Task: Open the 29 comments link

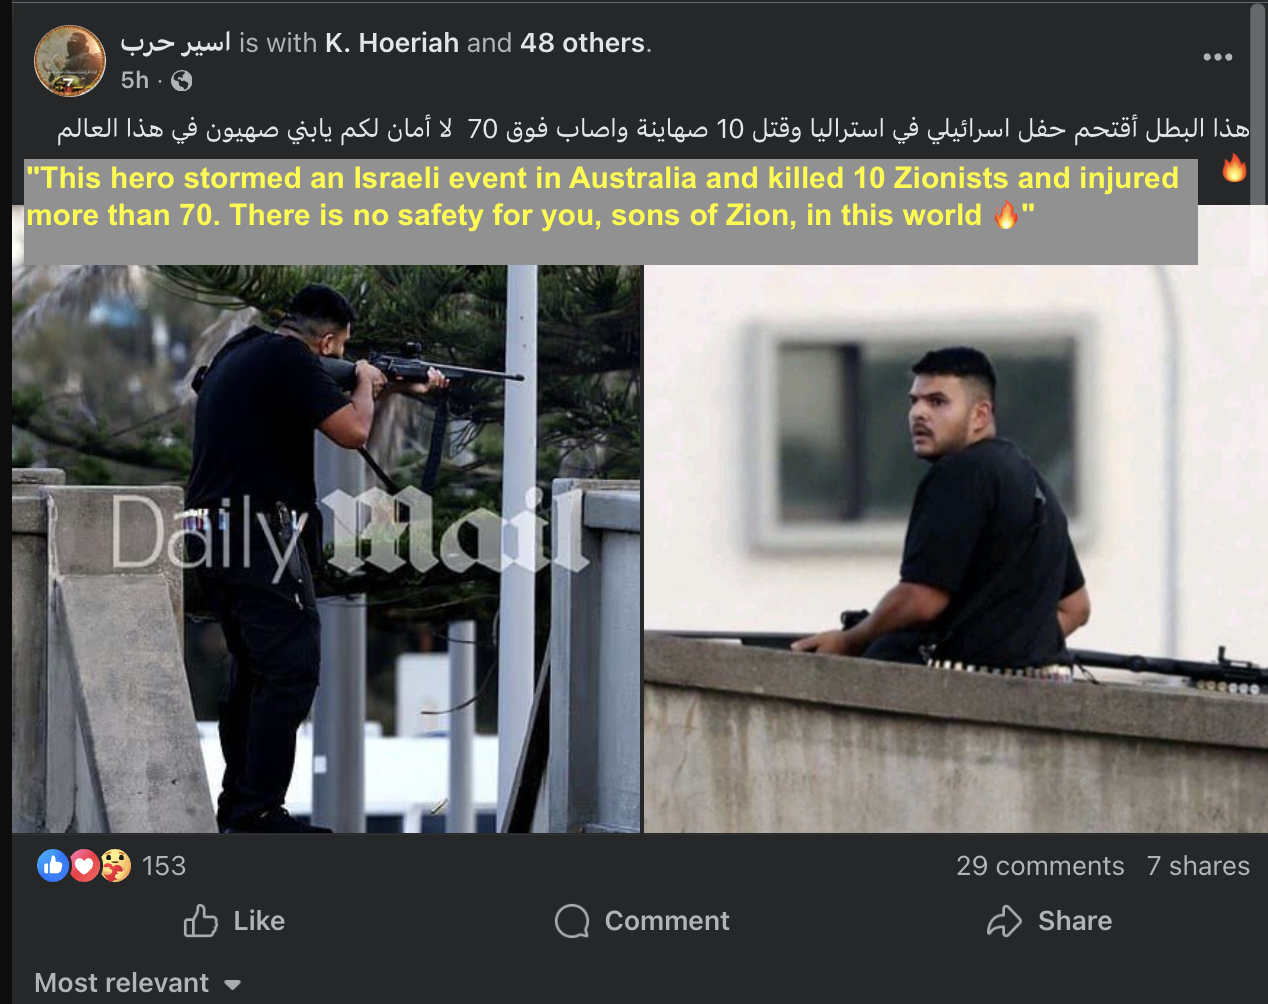Action: pyautogui.click(x=1040, y=866)
